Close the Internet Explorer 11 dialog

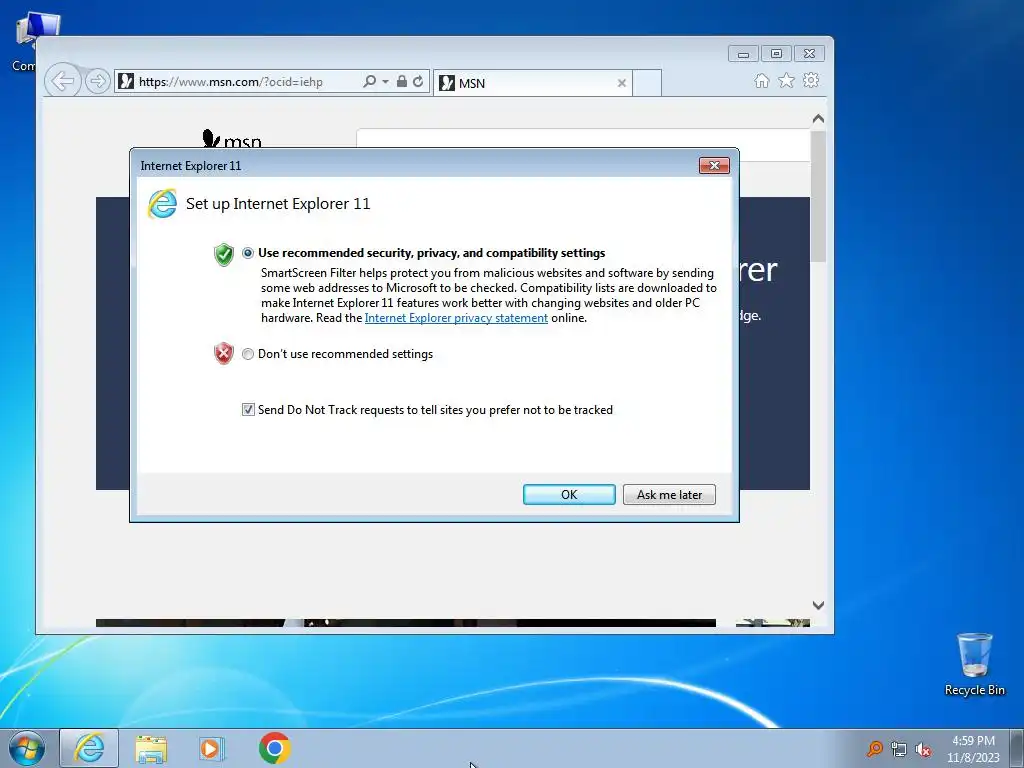pyautogui.click(x=714, y=166)
